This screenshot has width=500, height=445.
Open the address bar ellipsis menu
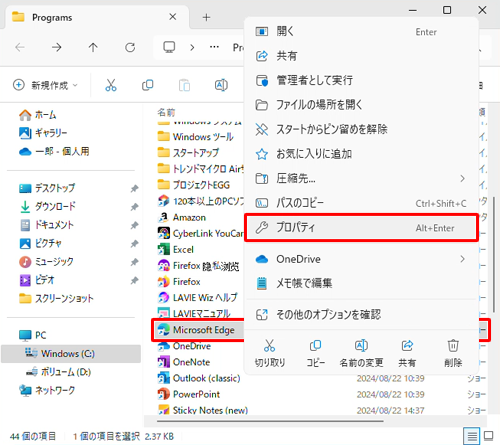click(x=214, y=47)
